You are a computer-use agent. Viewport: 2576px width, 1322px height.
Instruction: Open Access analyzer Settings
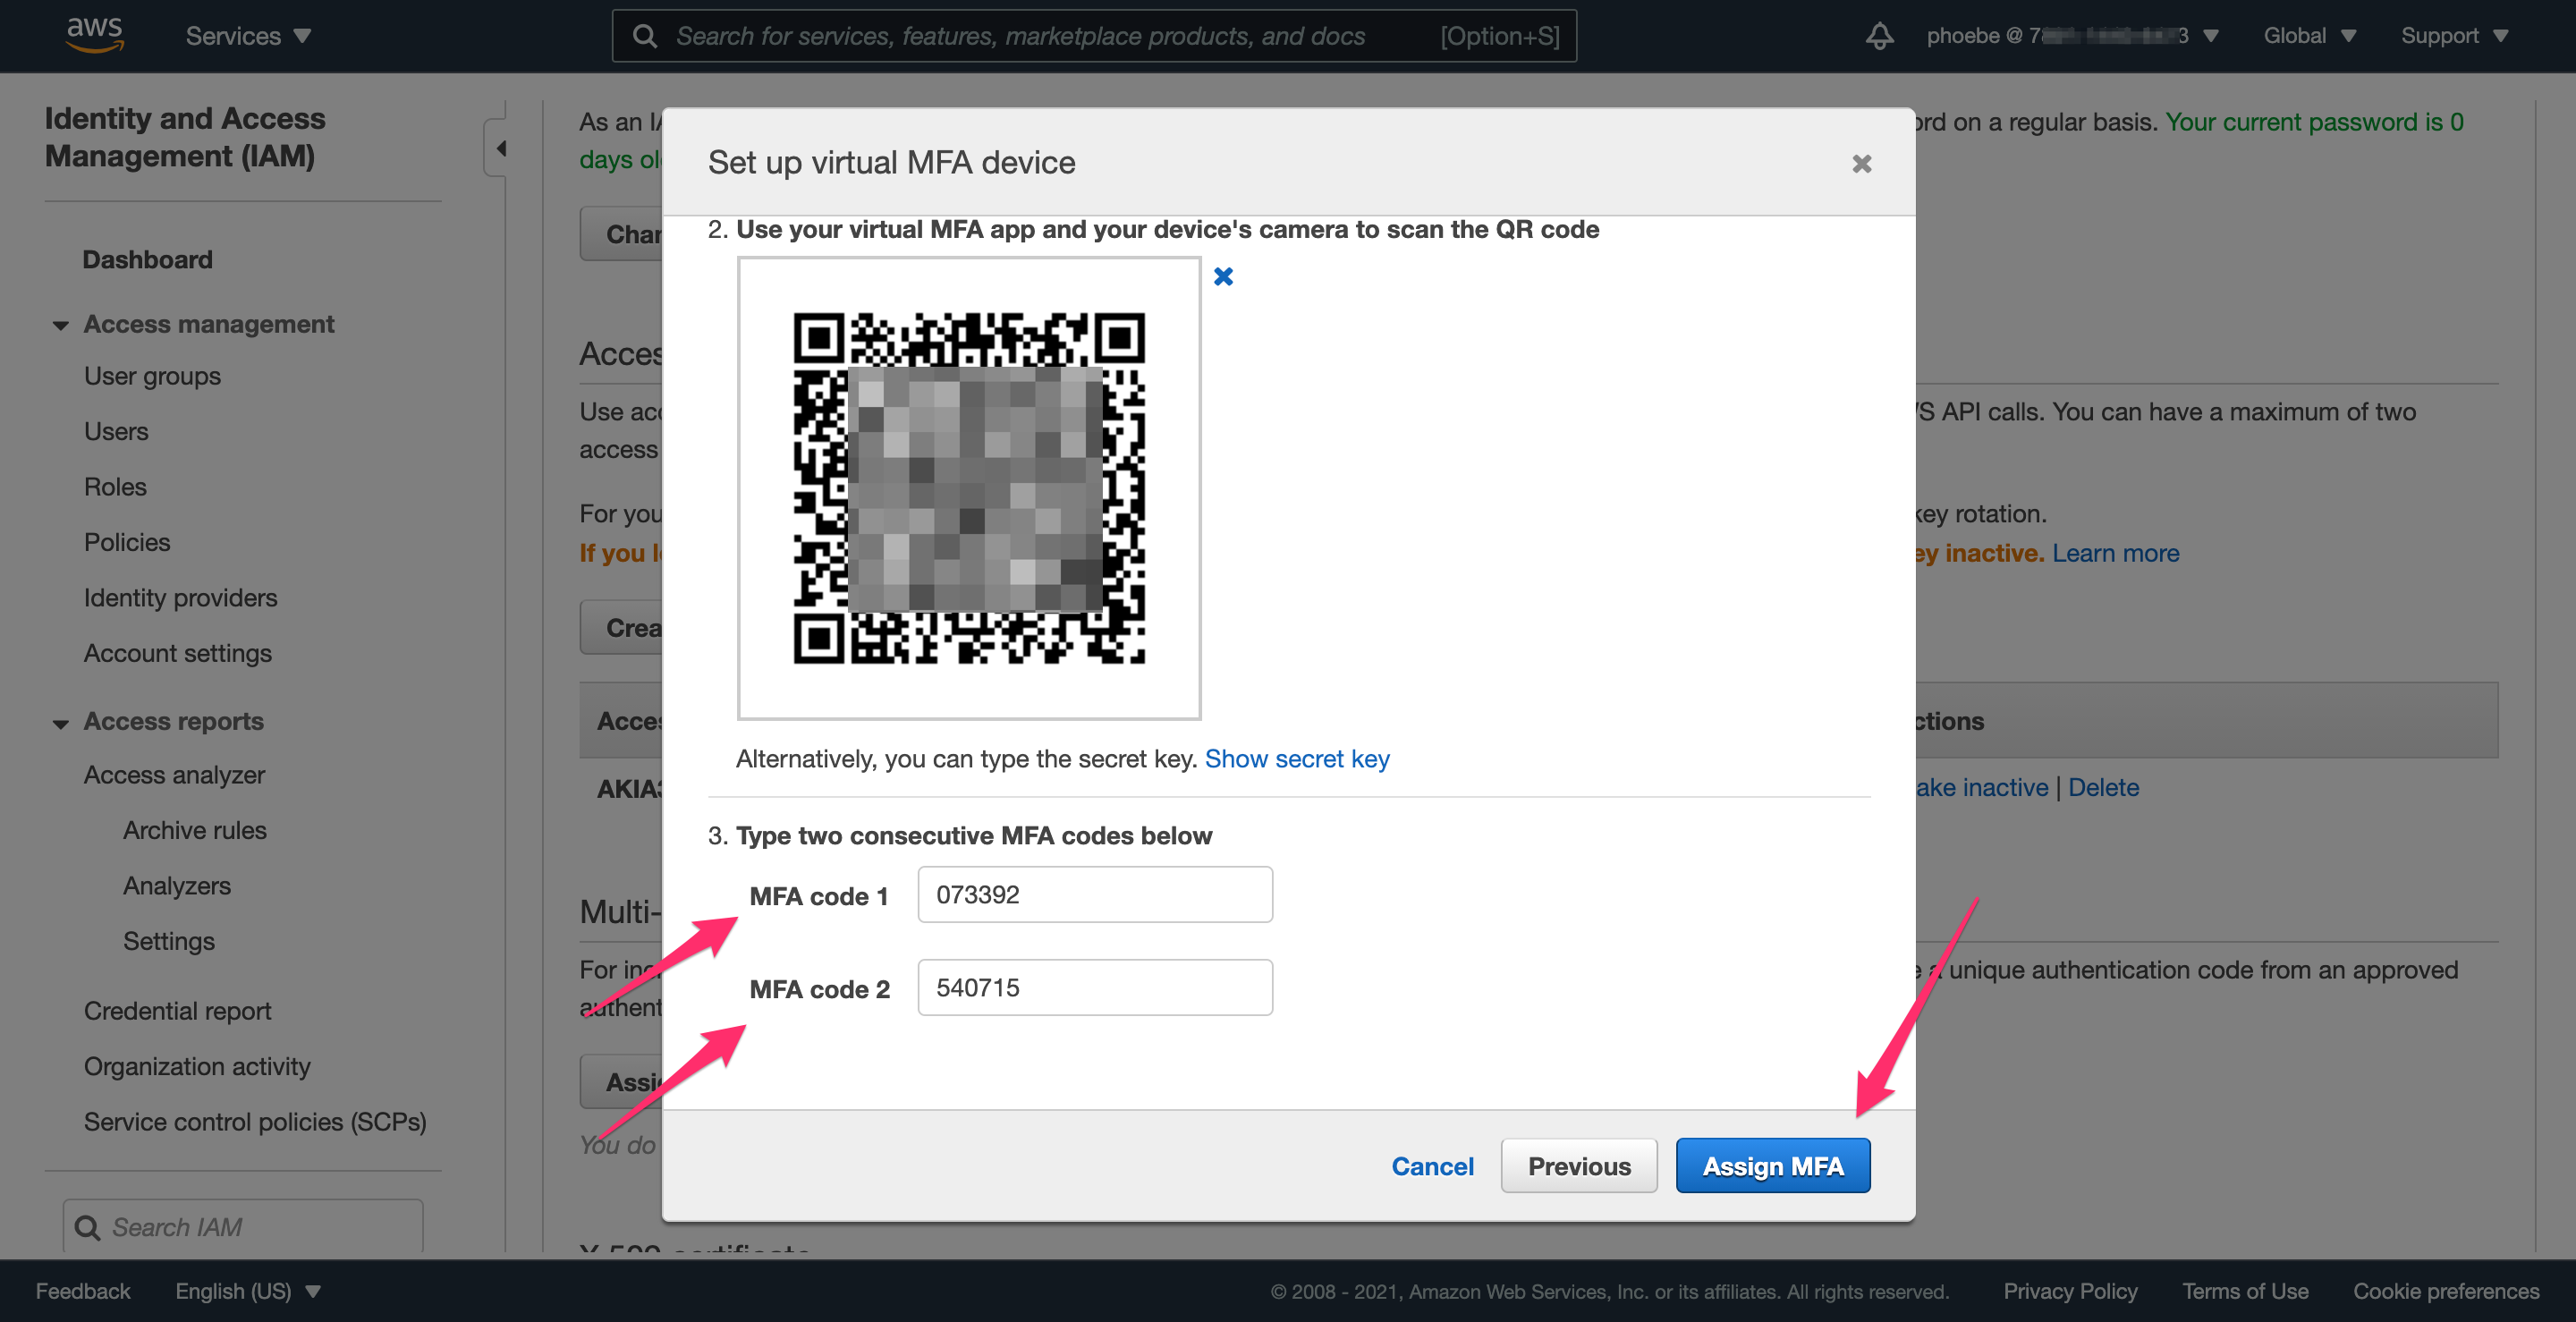click(x=168, y=941)
